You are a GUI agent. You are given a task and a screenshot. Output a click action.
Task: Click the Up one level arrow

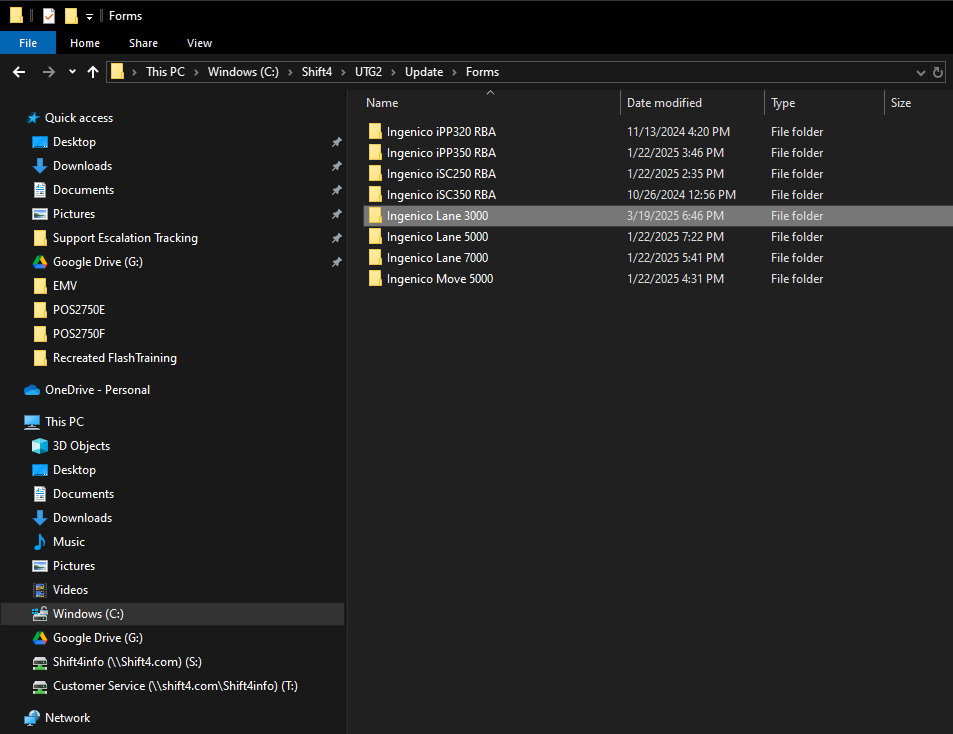click(x=93, y=72)
